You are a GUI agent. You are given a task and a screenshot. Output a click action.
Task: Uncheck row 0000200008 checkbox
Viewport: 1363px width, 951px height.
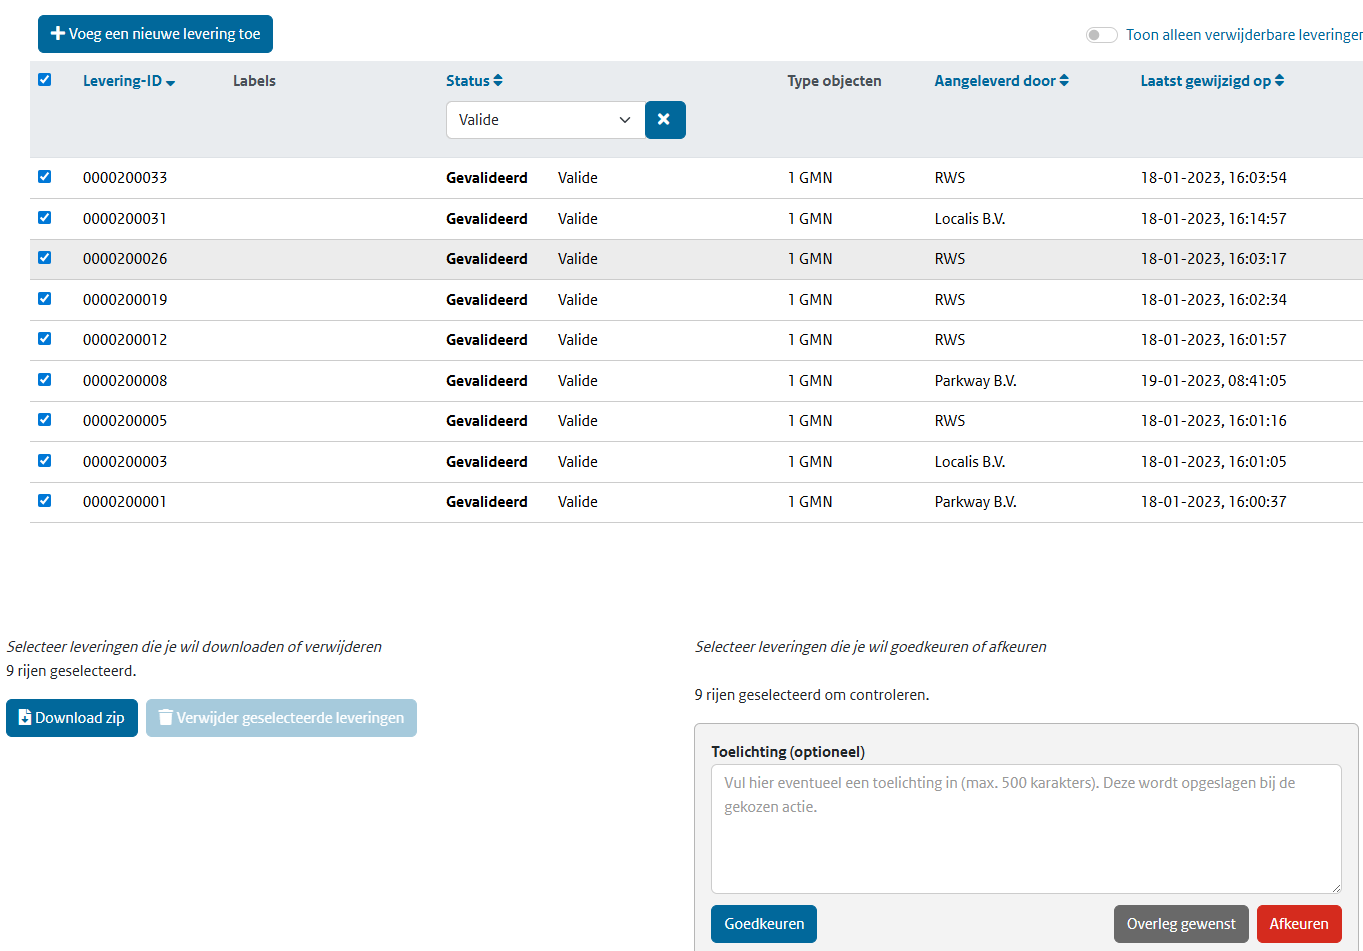click(44, 380)
